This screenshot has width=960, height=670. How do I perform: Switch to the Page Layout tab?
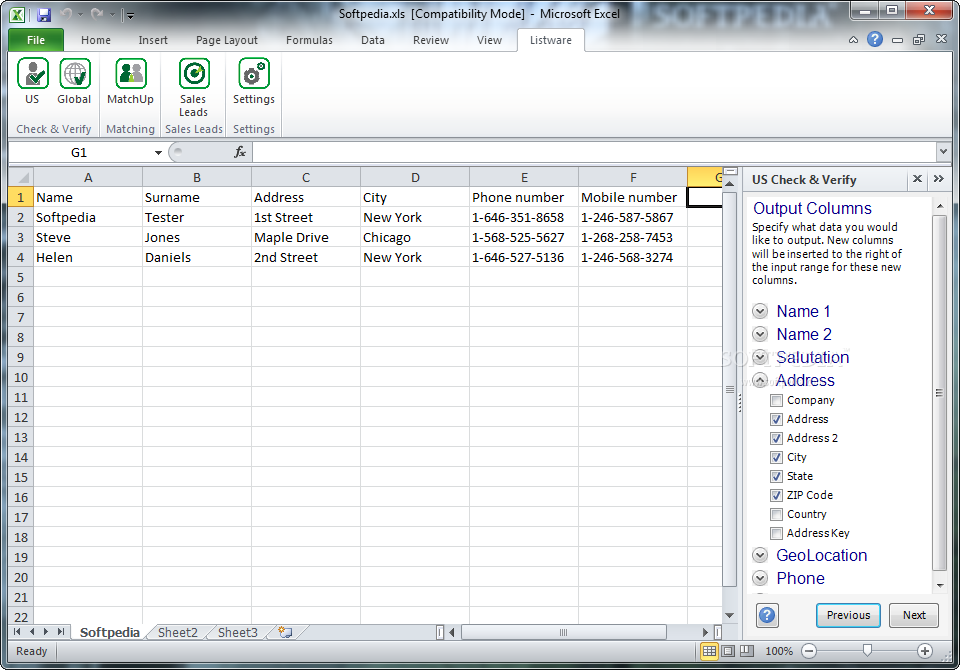coord(227,40)
